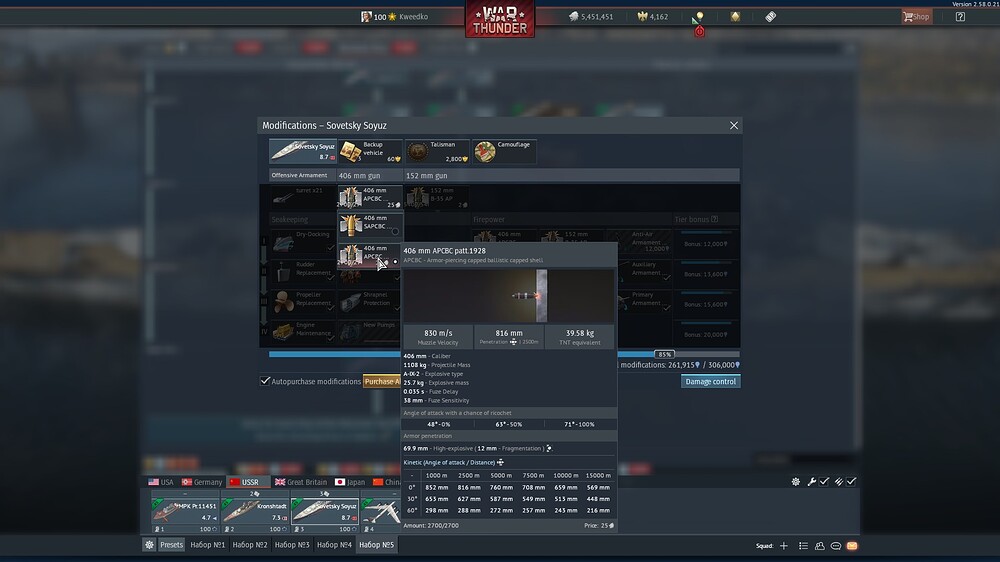The image size is (1000, 562).
Task: Open the gold premium account icon
Action: [x=735, y=17]
